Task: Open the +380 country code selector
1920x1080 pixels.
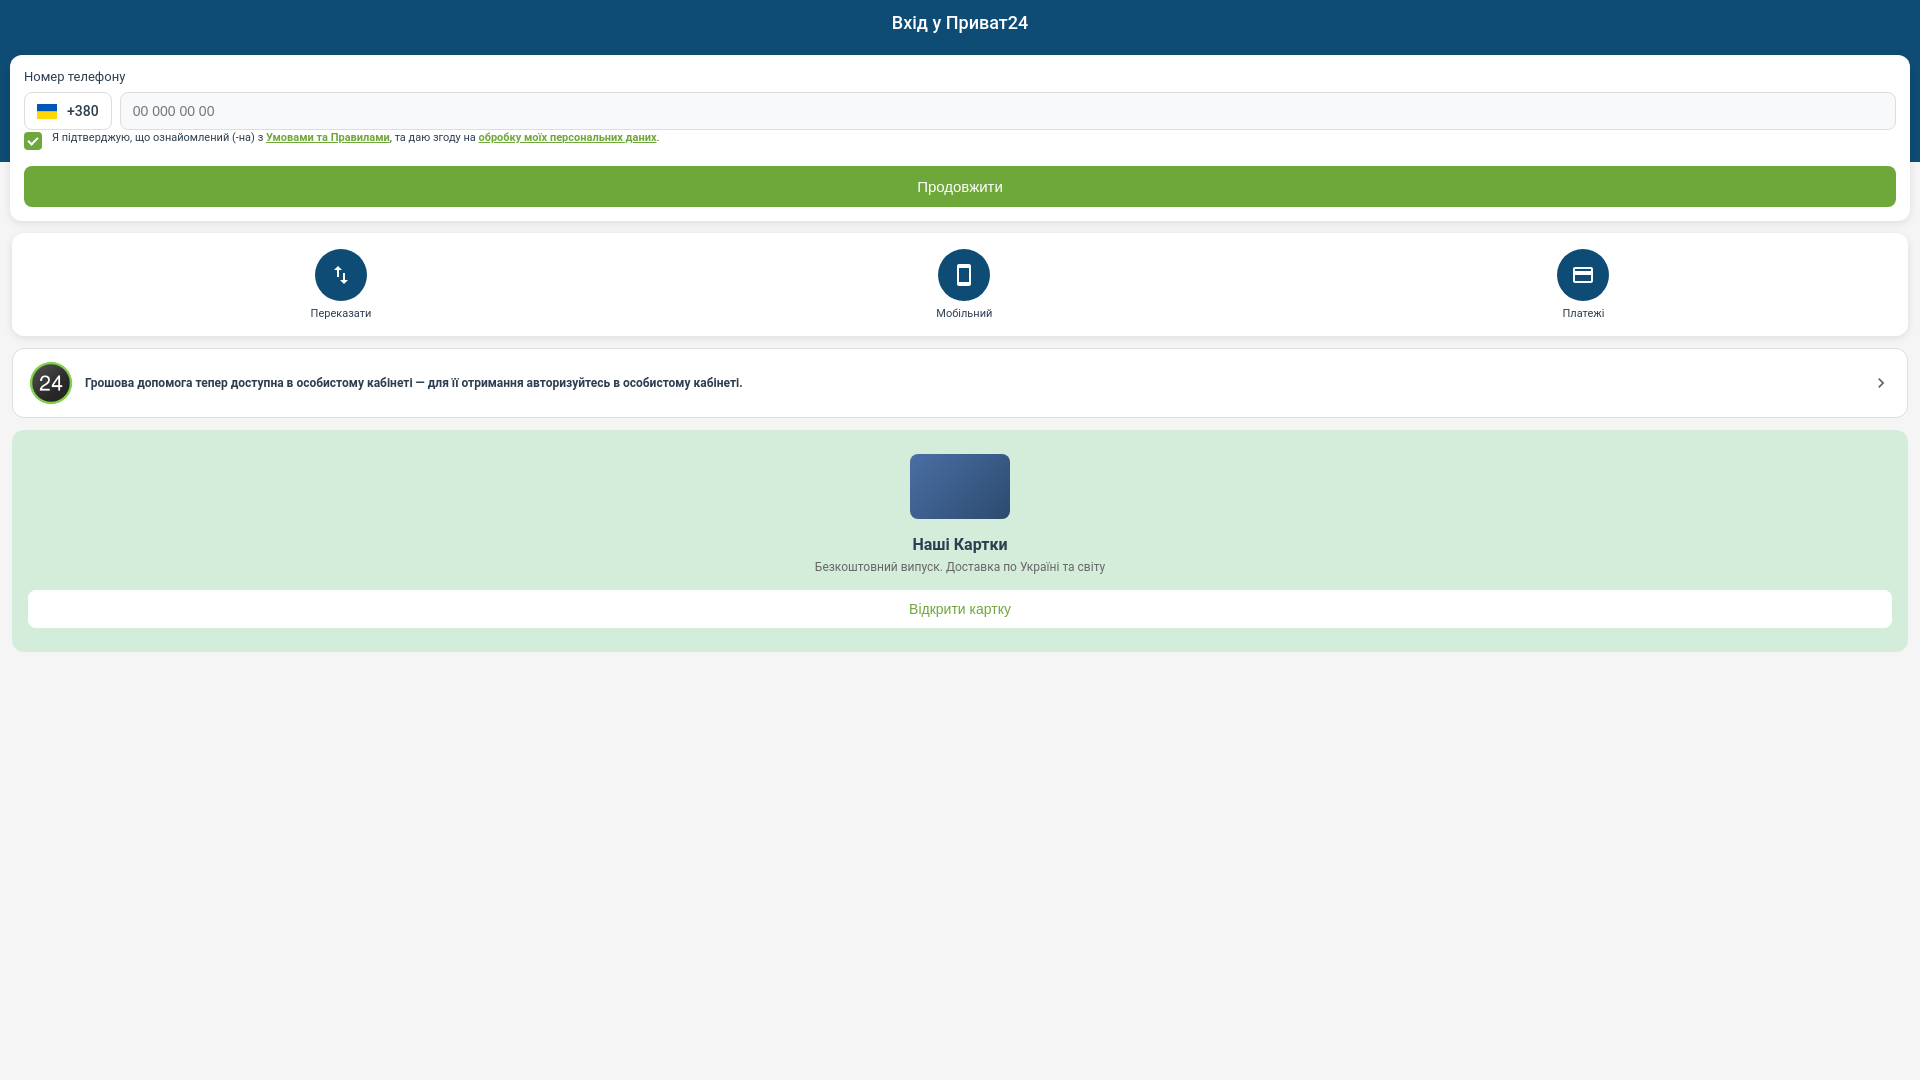Action: (x=68, y=111)
